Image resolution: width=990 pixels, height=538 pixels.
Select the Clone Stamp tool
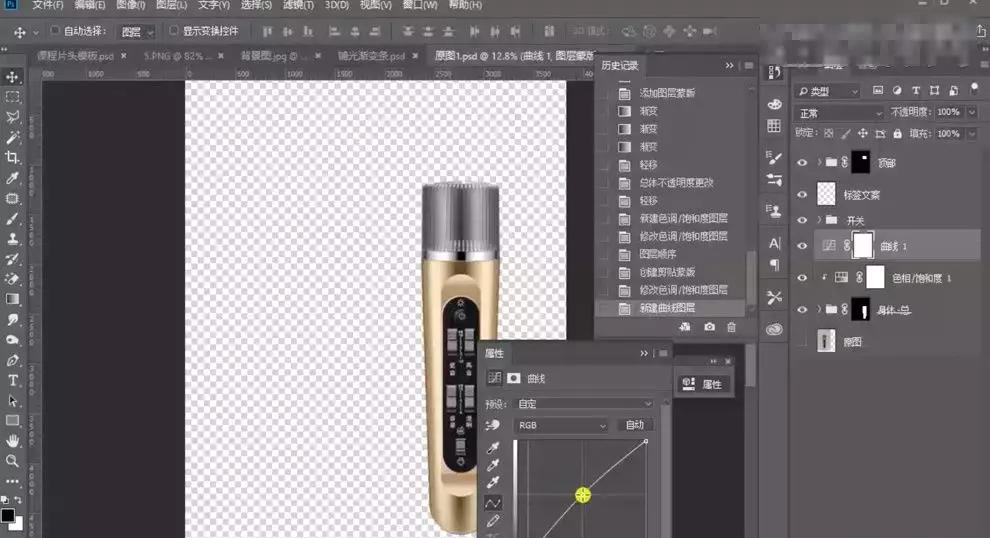[12, 239]
